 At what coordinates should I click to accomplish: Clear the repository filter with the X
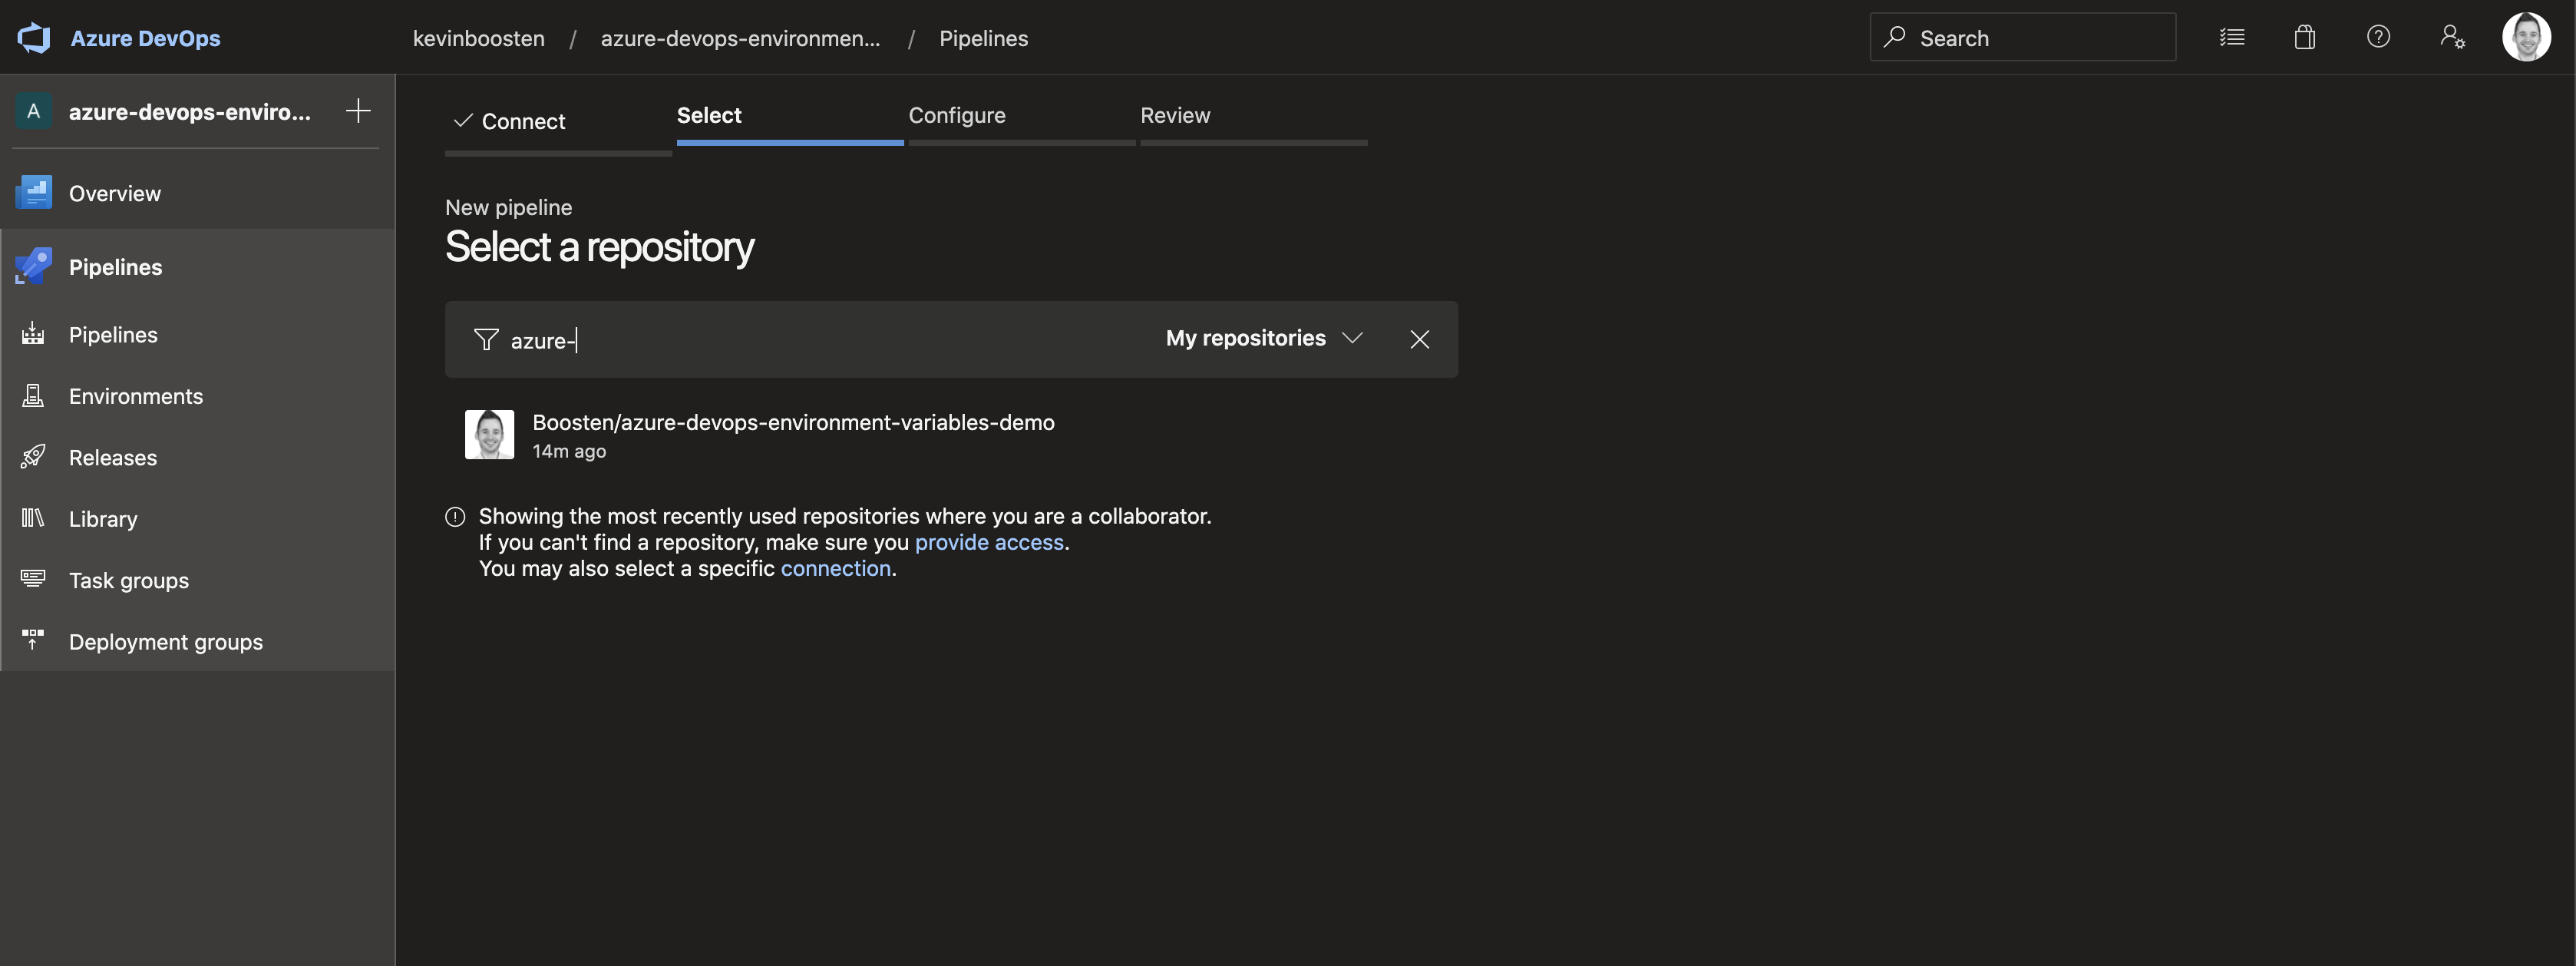pos(1419,339)
